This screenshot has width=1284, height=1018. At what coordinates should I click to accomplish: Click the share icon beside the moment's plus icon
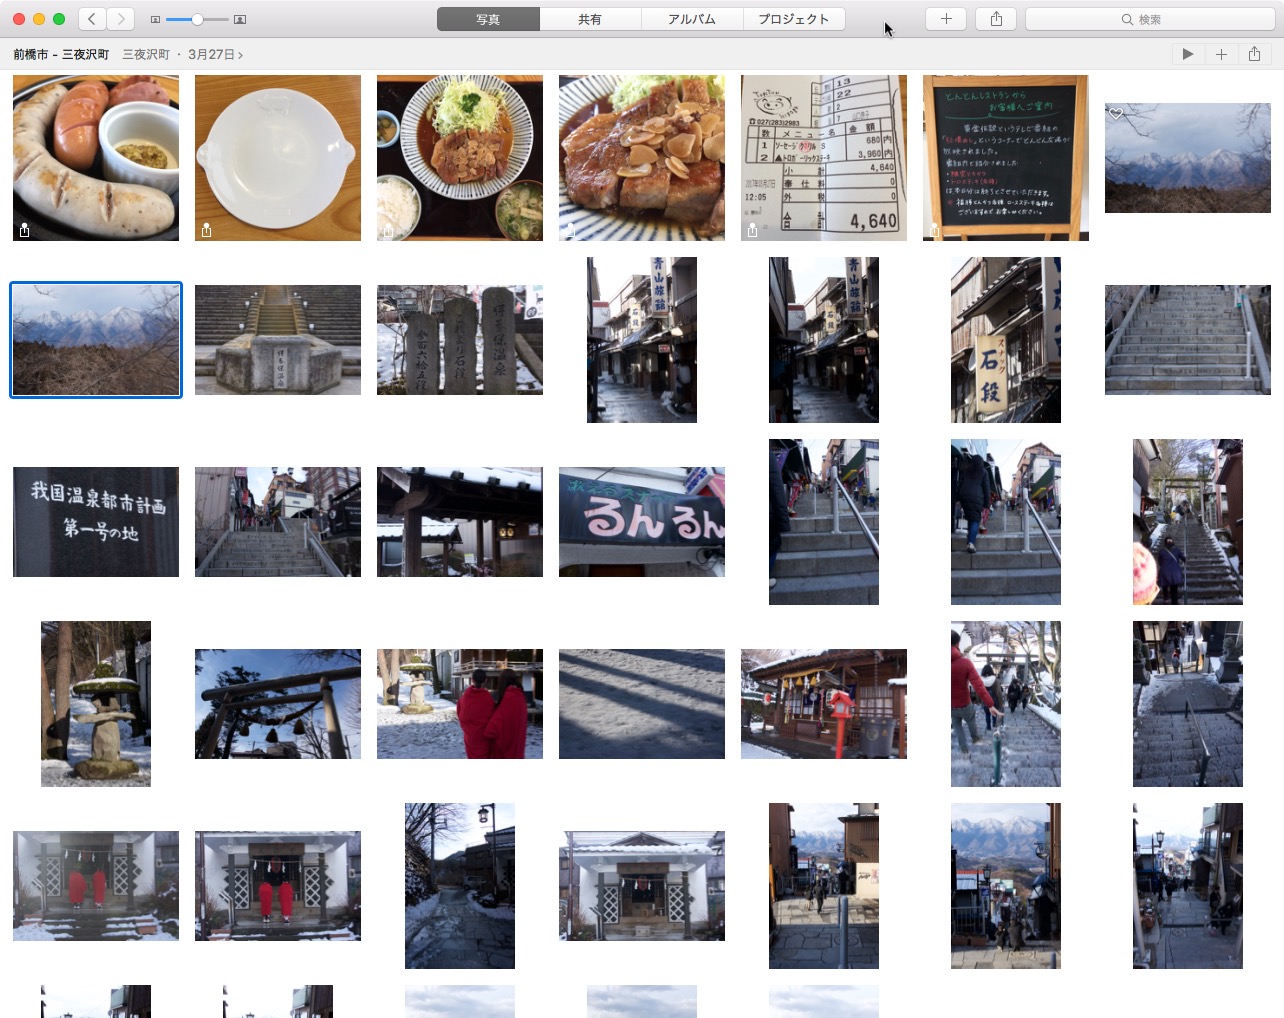click(1255, 54)
